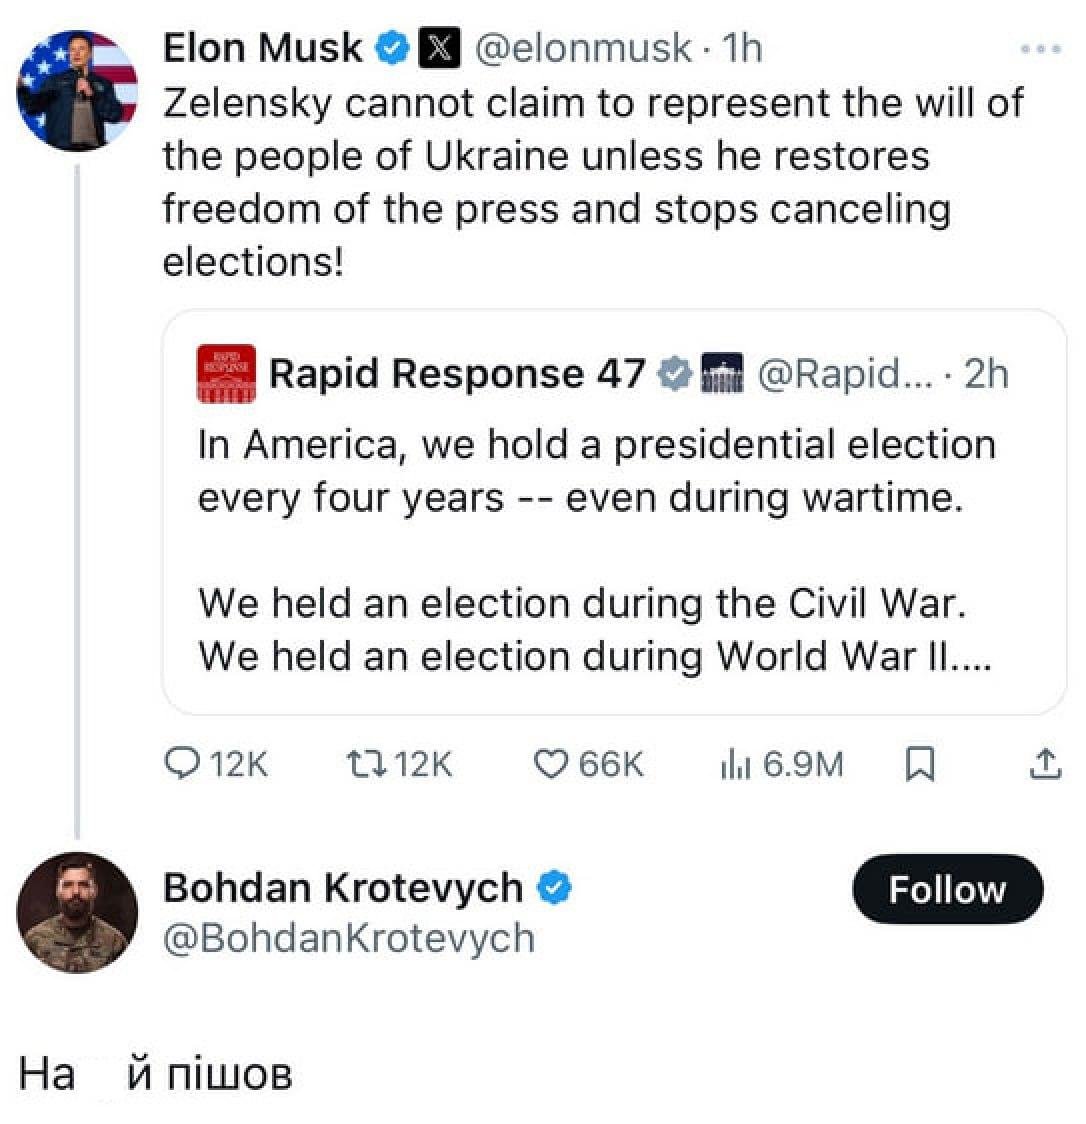The width and height of the screenshot is (1086, 1124).
Task: Open the quoted Rapid Response 47 tweet
Action: coord(596,550)
